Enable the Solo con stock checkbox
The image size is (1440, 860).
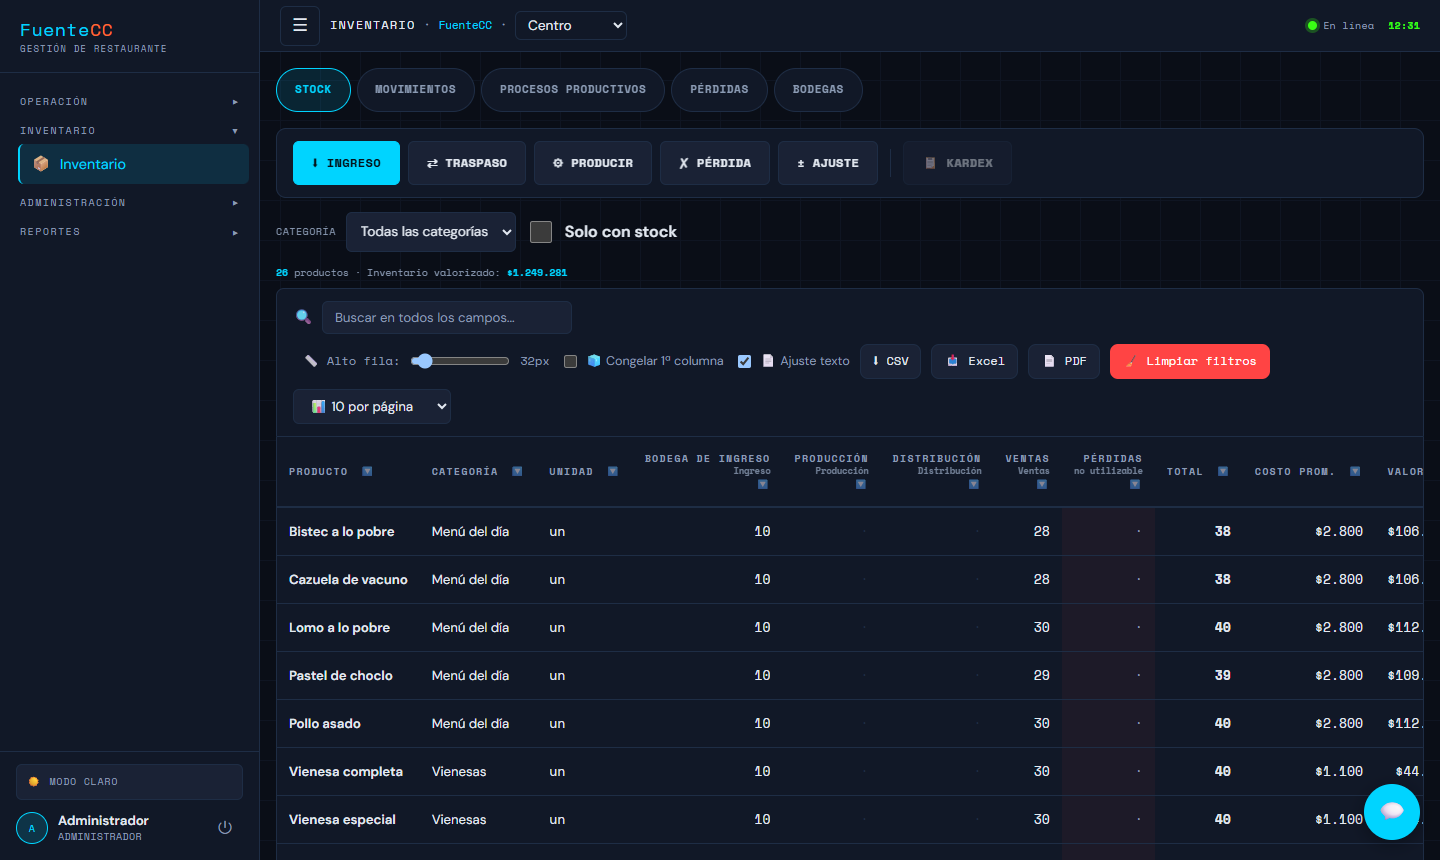point(541,232)
